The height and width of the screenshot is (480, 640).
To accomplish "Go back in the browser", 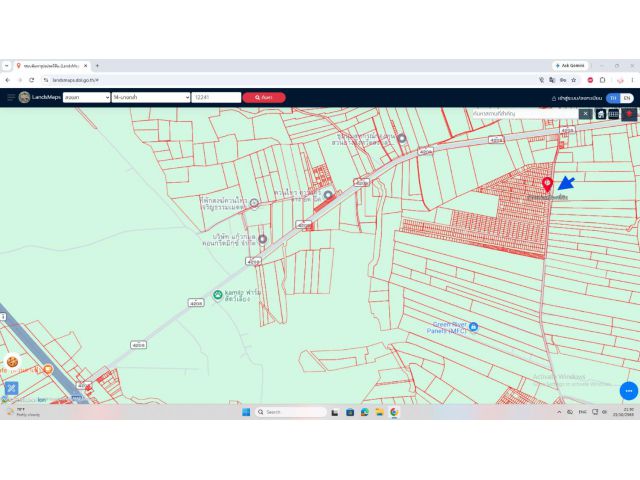I will pyautogui.click(x=8, y=80).
